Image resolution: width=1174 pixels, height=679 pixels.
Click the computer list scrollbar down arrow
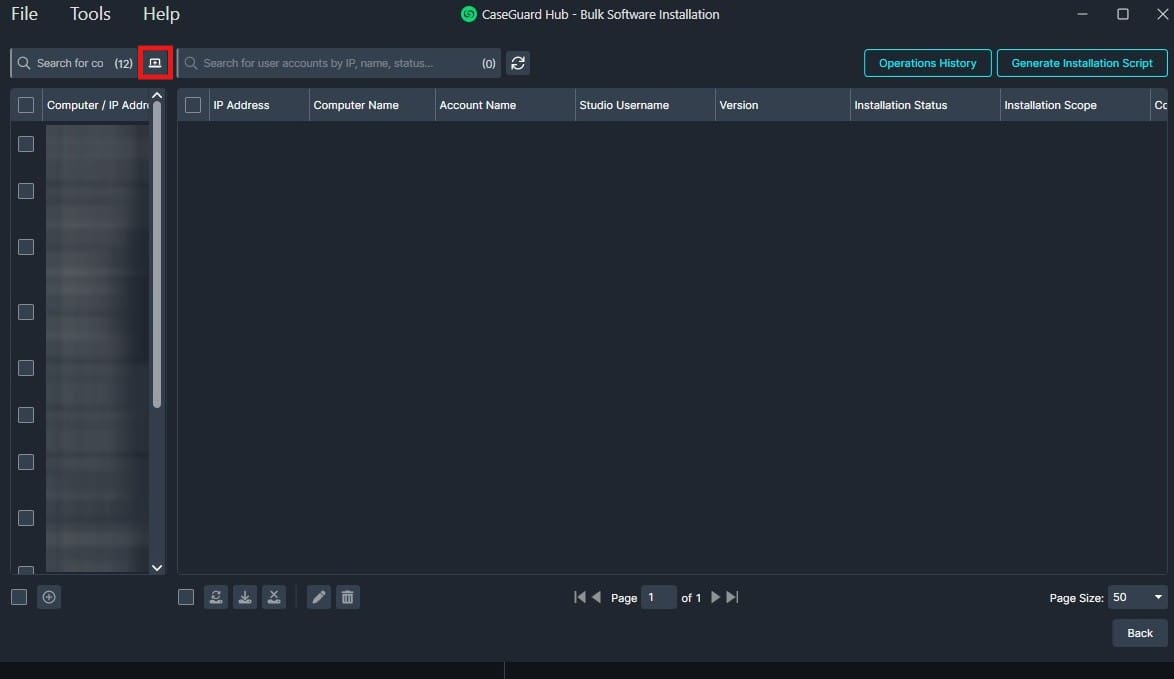click(x=157, y=567)
